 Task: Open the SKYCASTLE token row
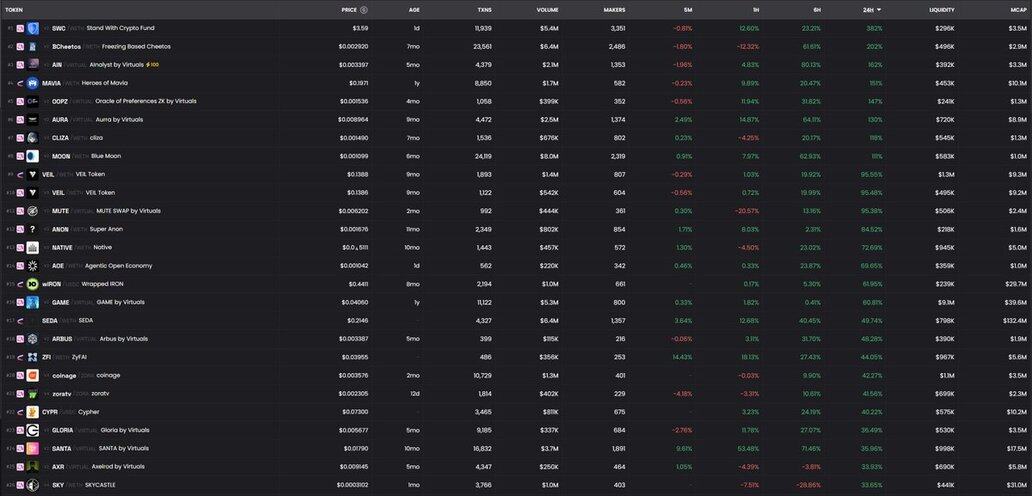pos(98,485)
